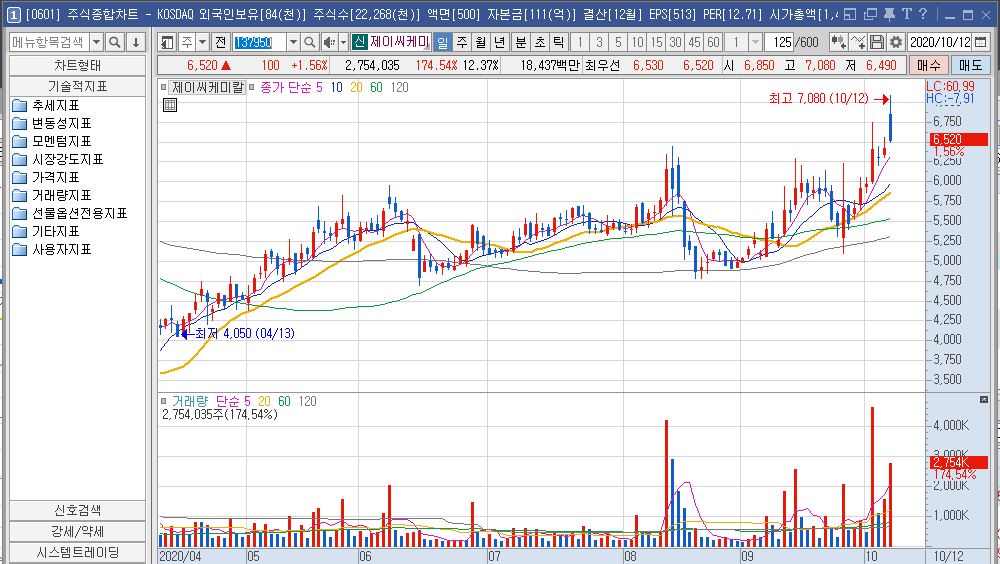Close the volume sub-chart pane
Image resolution: width=1000 pixels, height=564 pixels.
(x=983, y=399)
